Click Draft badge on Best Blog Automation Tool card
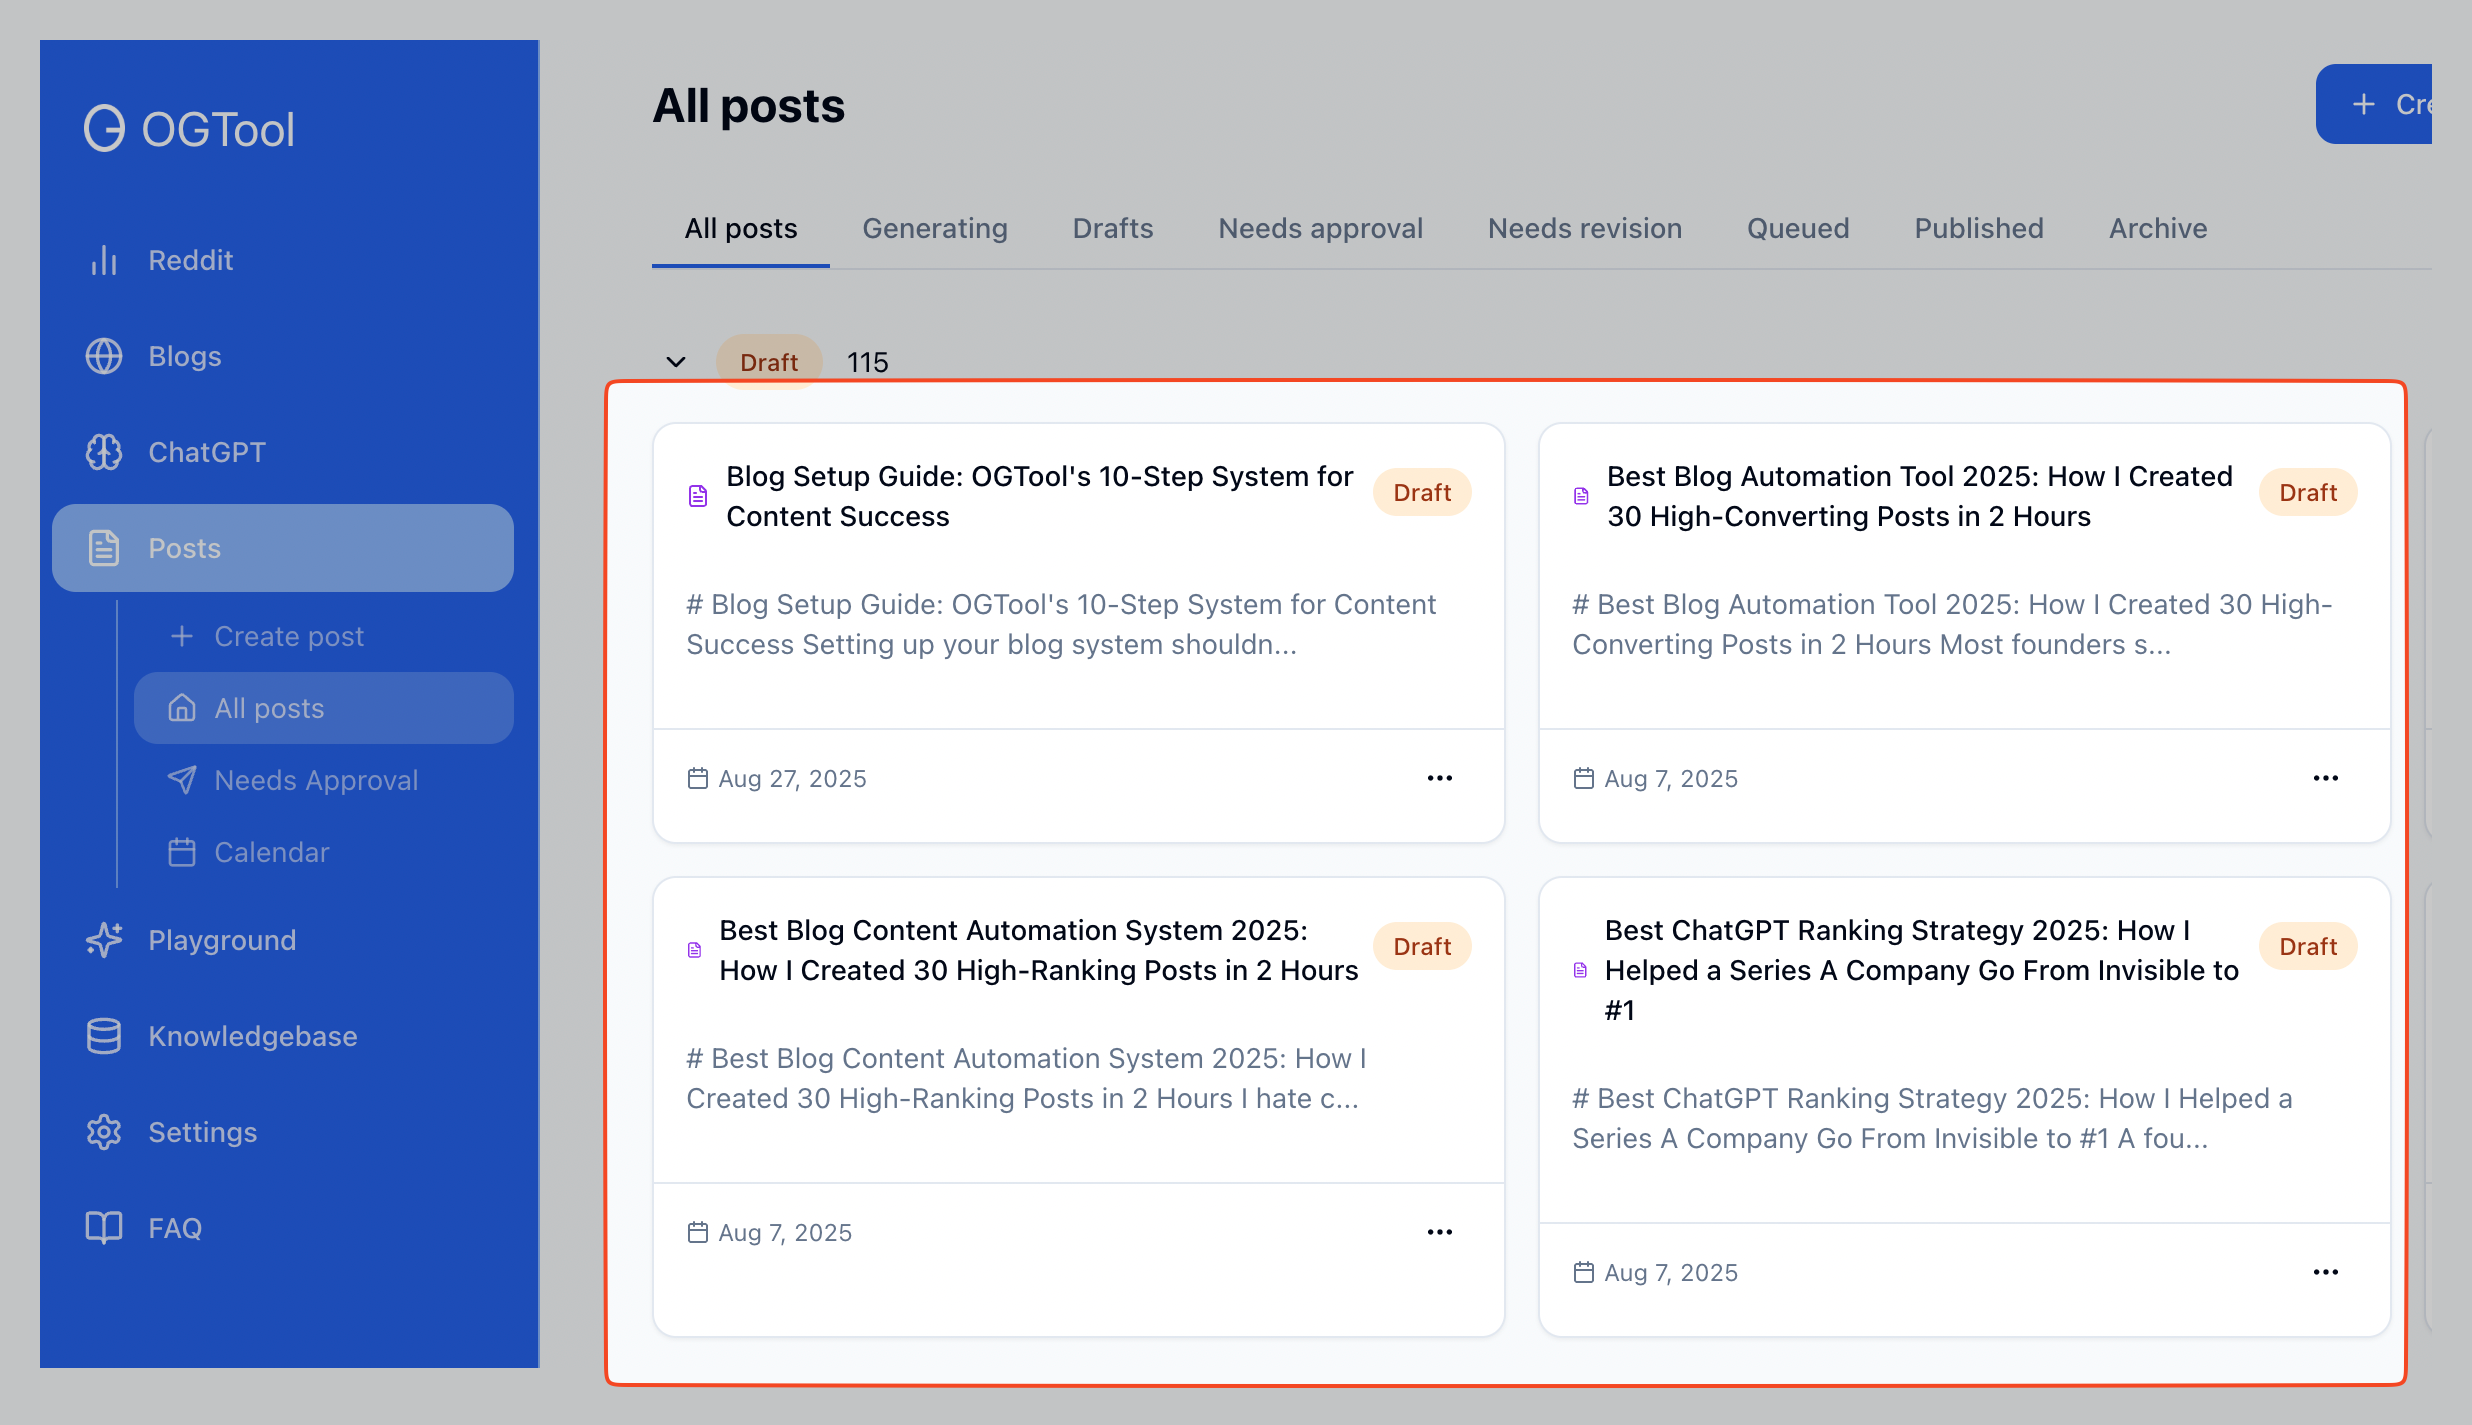Viewport: 2472px width, 1425px height. click(x=2308, y=492)
